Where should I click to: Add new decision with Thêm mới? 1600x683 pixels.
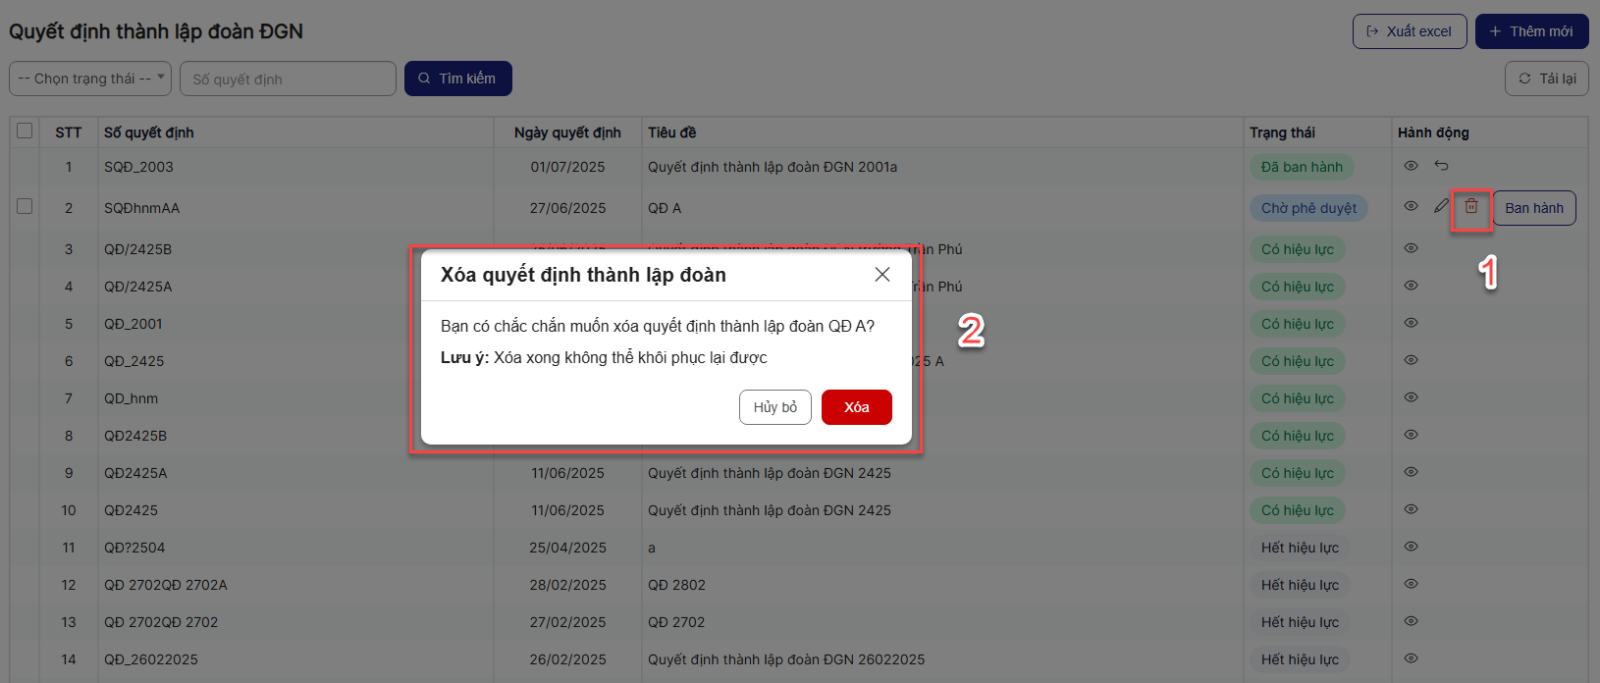(x=1531, y=32)
